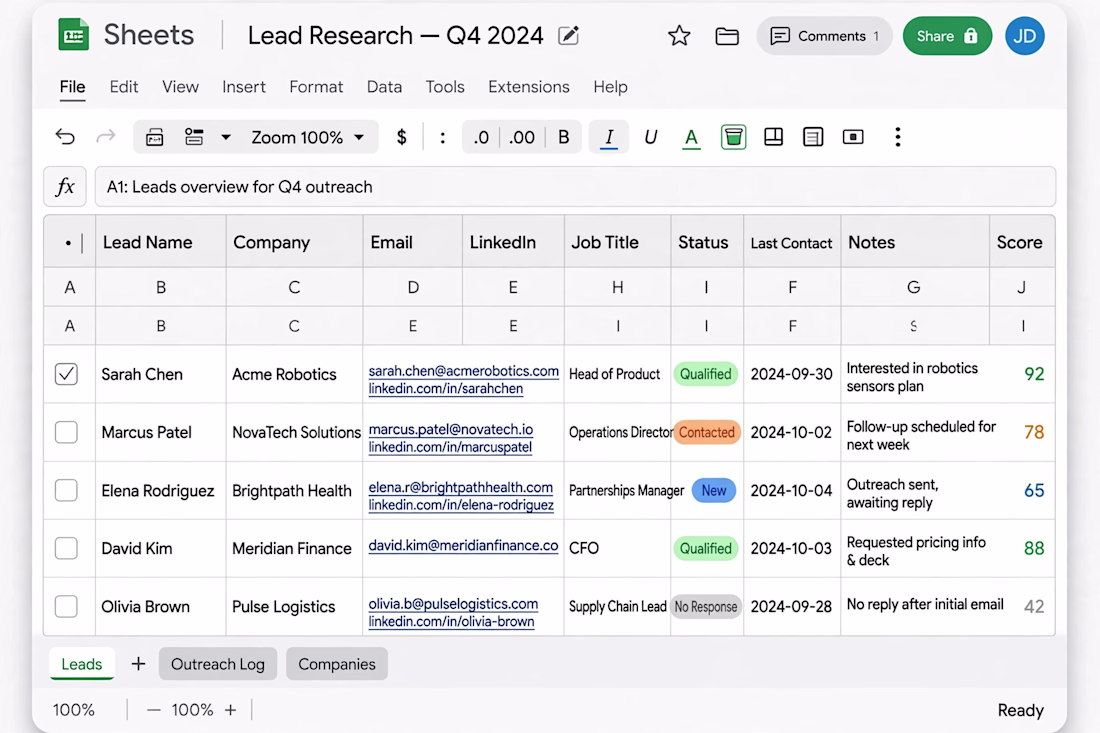
Task: Open the File menu
Action: 72,87
